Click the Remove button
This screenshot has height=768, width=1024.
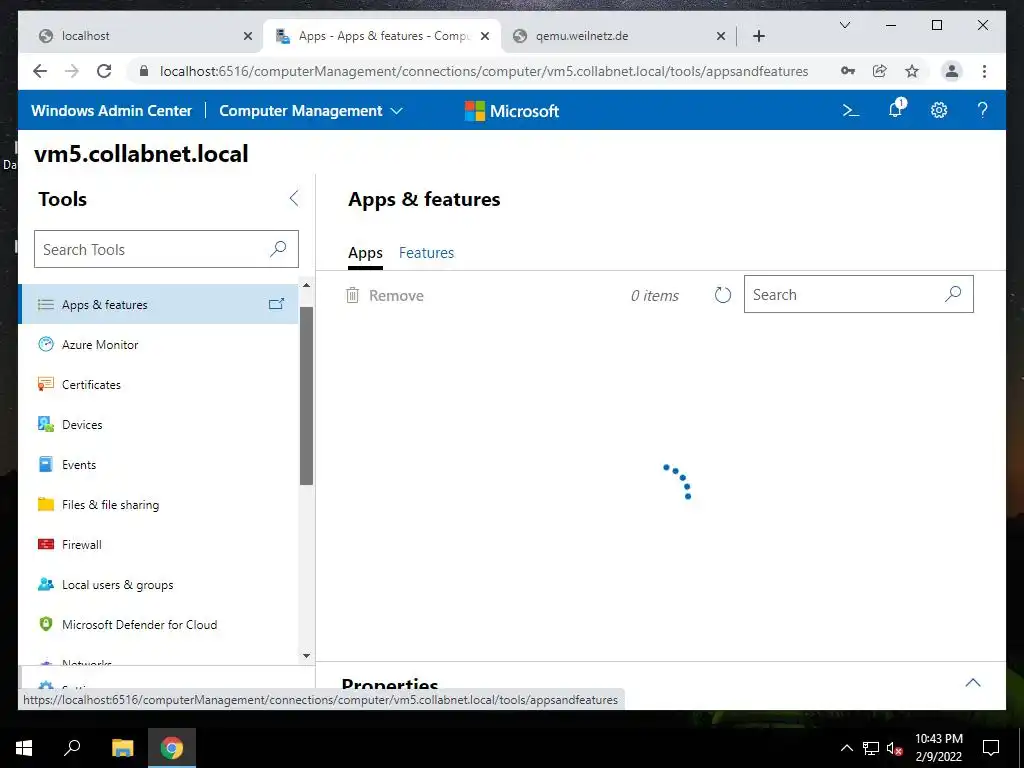[385, 295]
